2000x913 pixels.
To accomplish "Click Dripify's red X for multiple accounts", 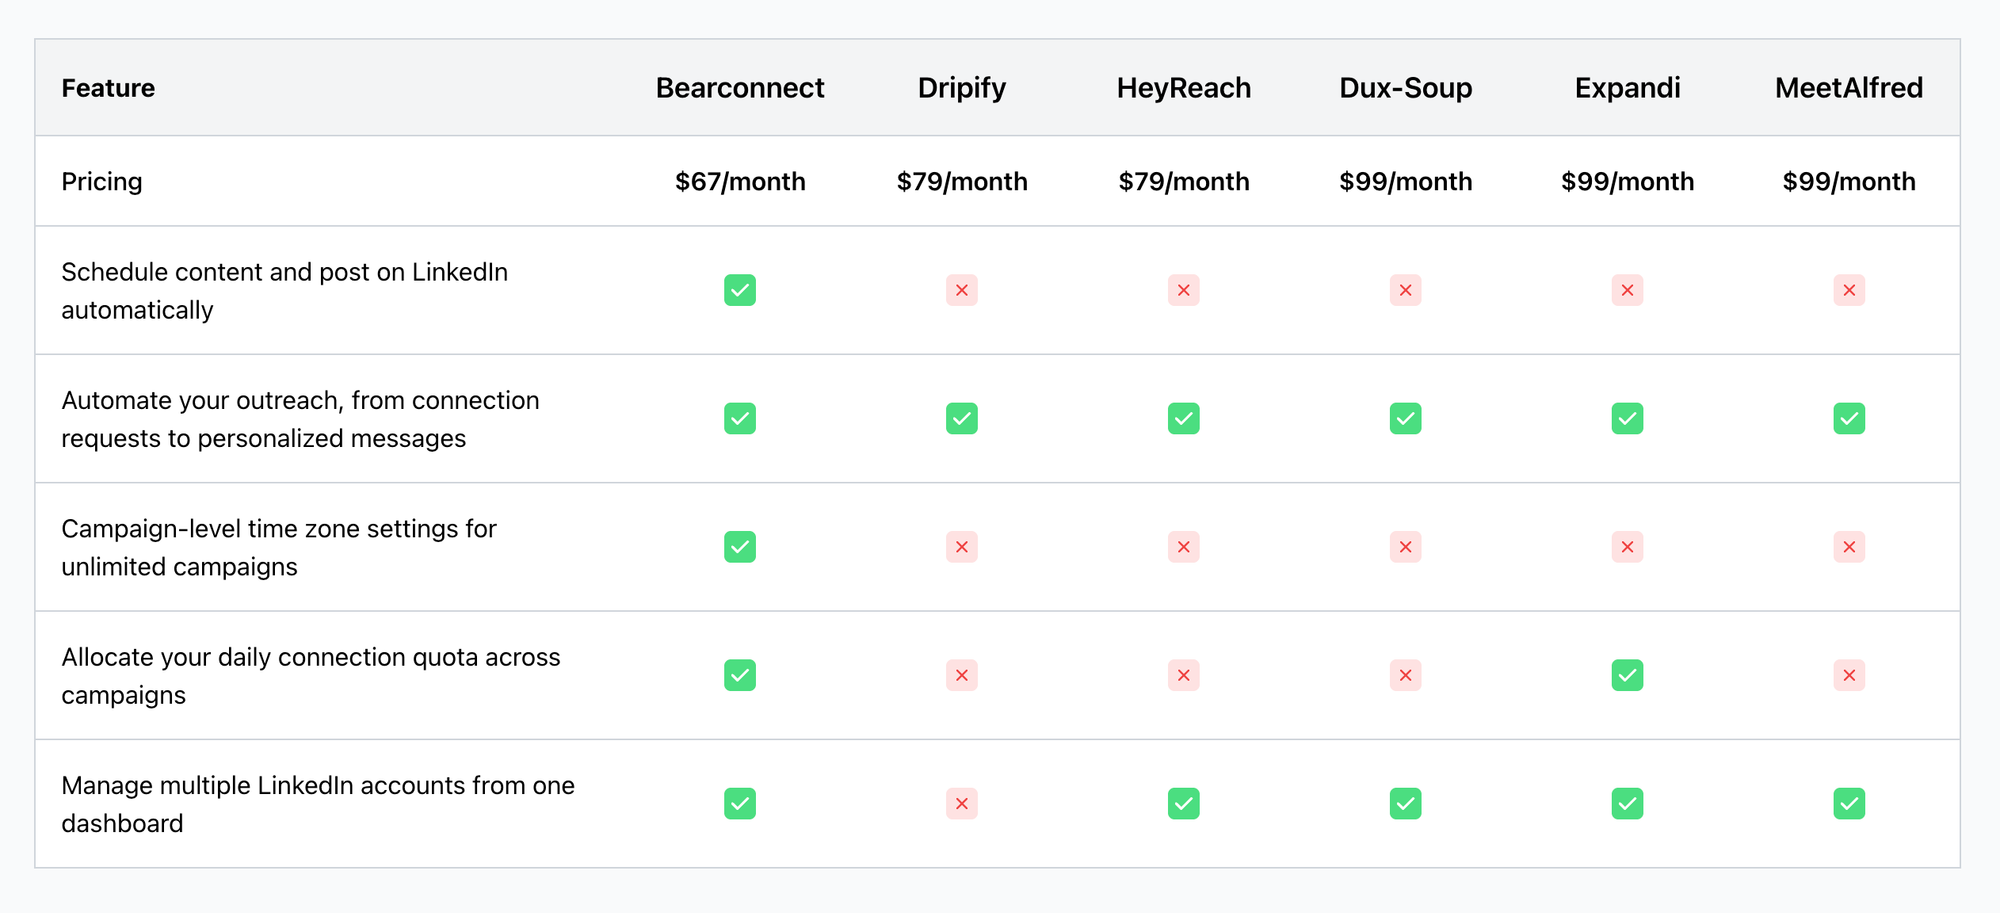I will pos(962,804).
